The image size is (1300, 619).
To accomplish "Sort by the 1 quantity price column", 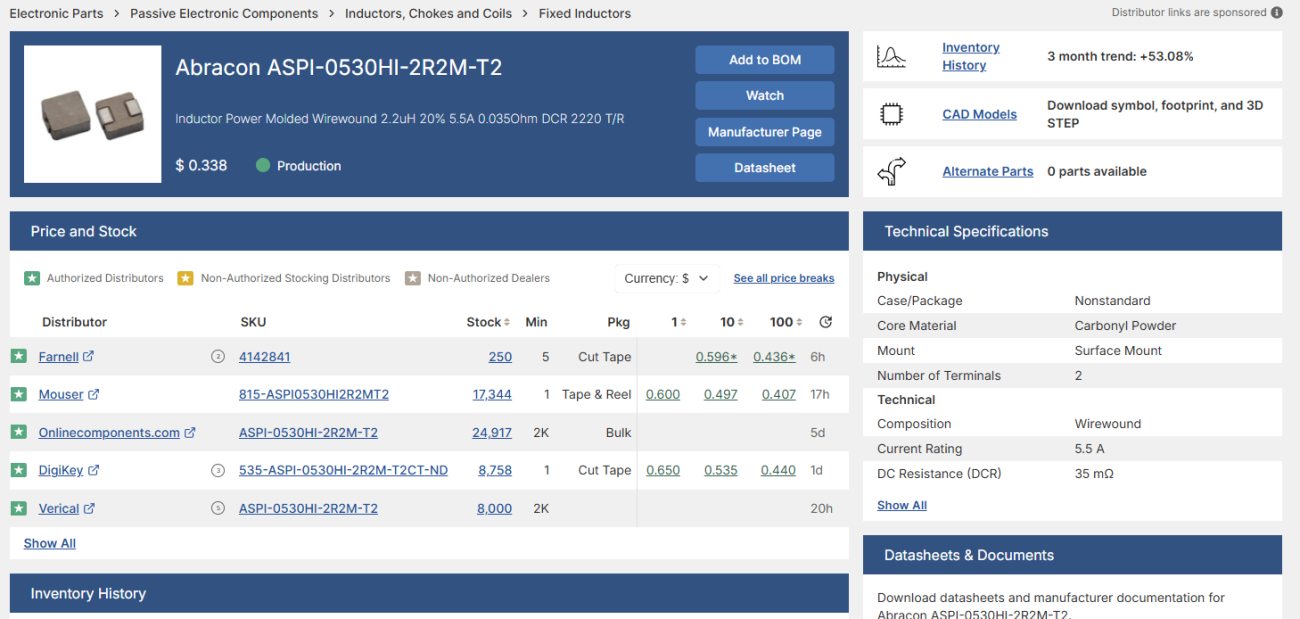I will point(679,322).
